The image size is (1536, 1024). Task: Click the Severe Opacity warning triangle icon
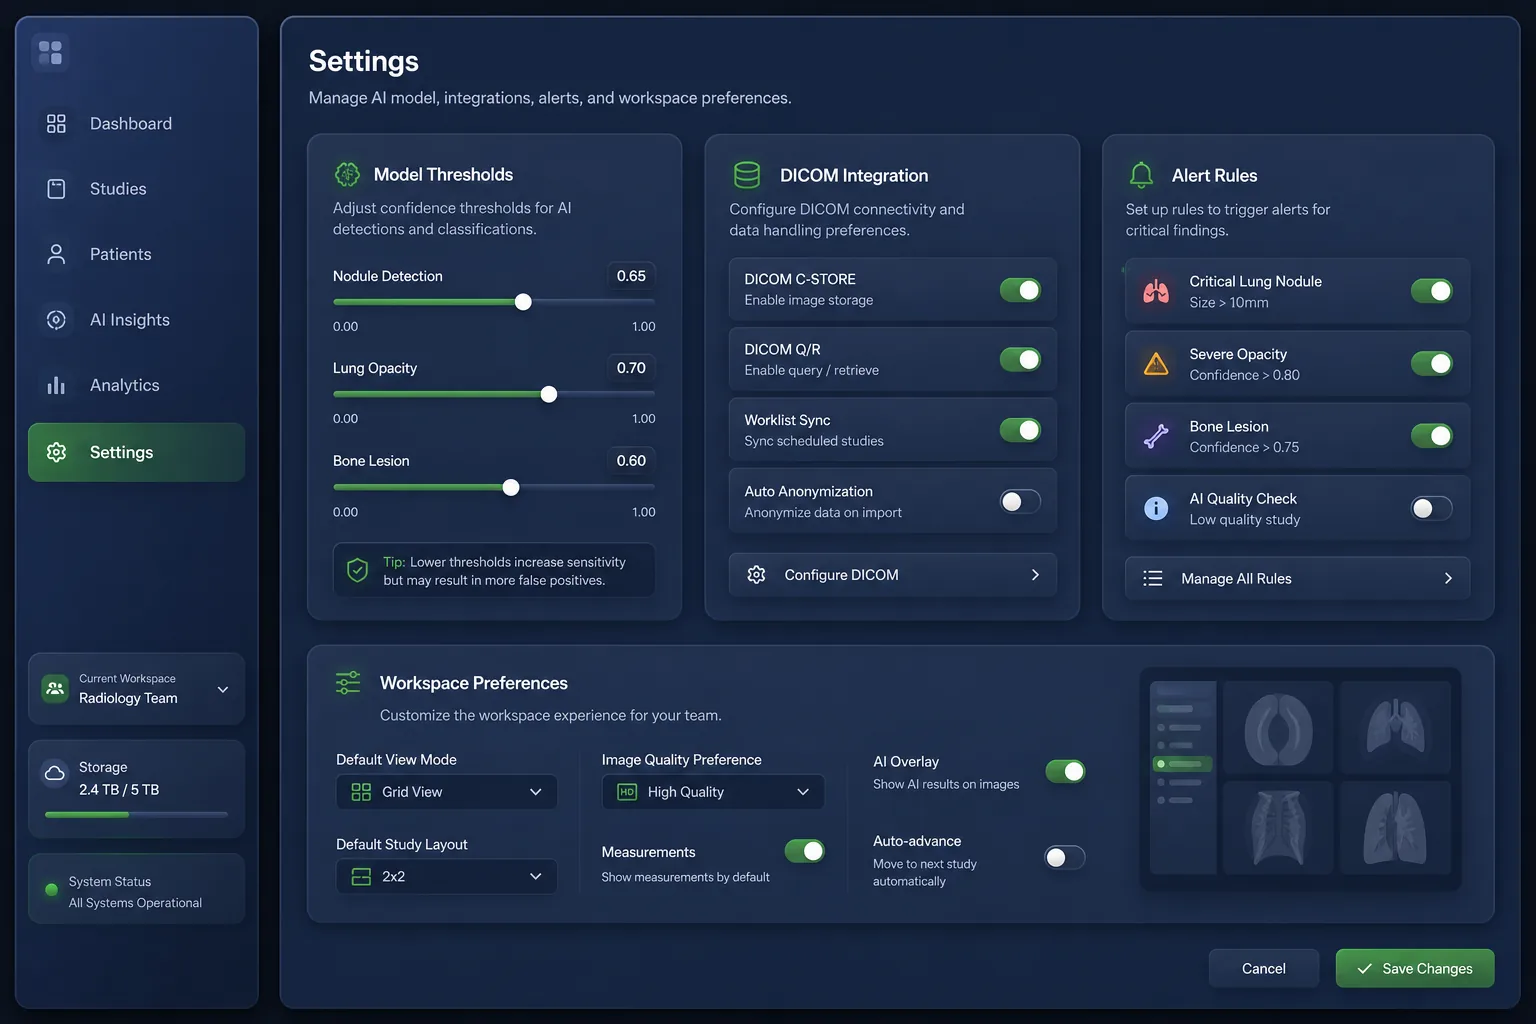1156,364
